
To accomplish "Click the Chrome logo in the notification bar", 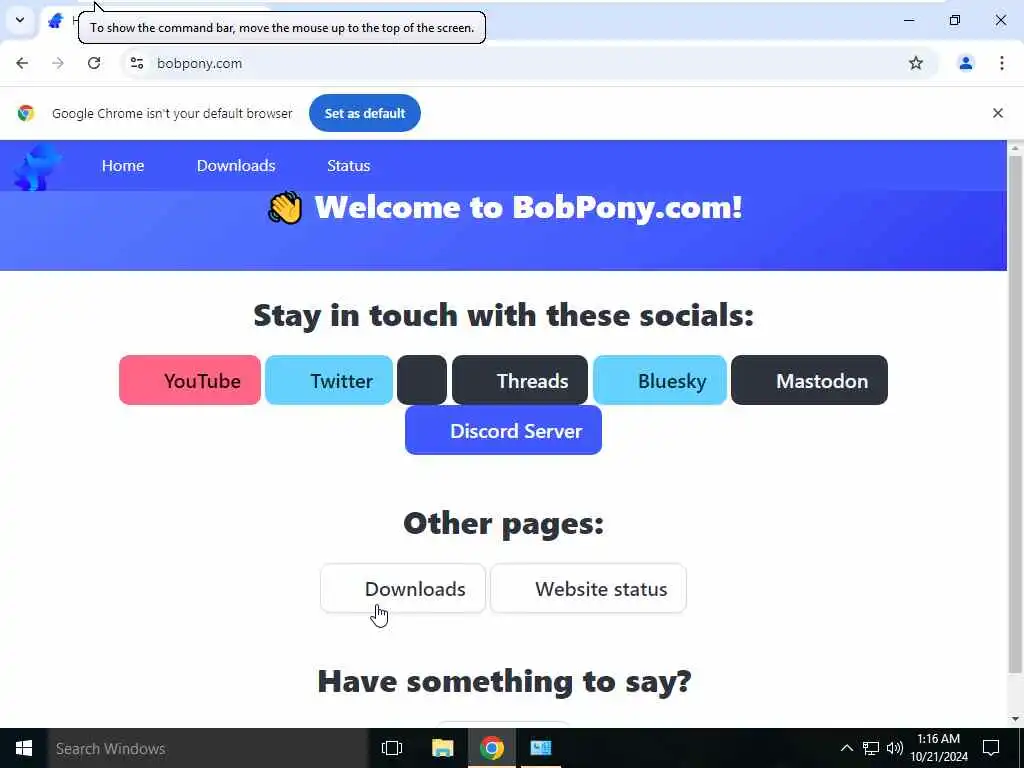I will pyautogui.click(x=26, y=113).
